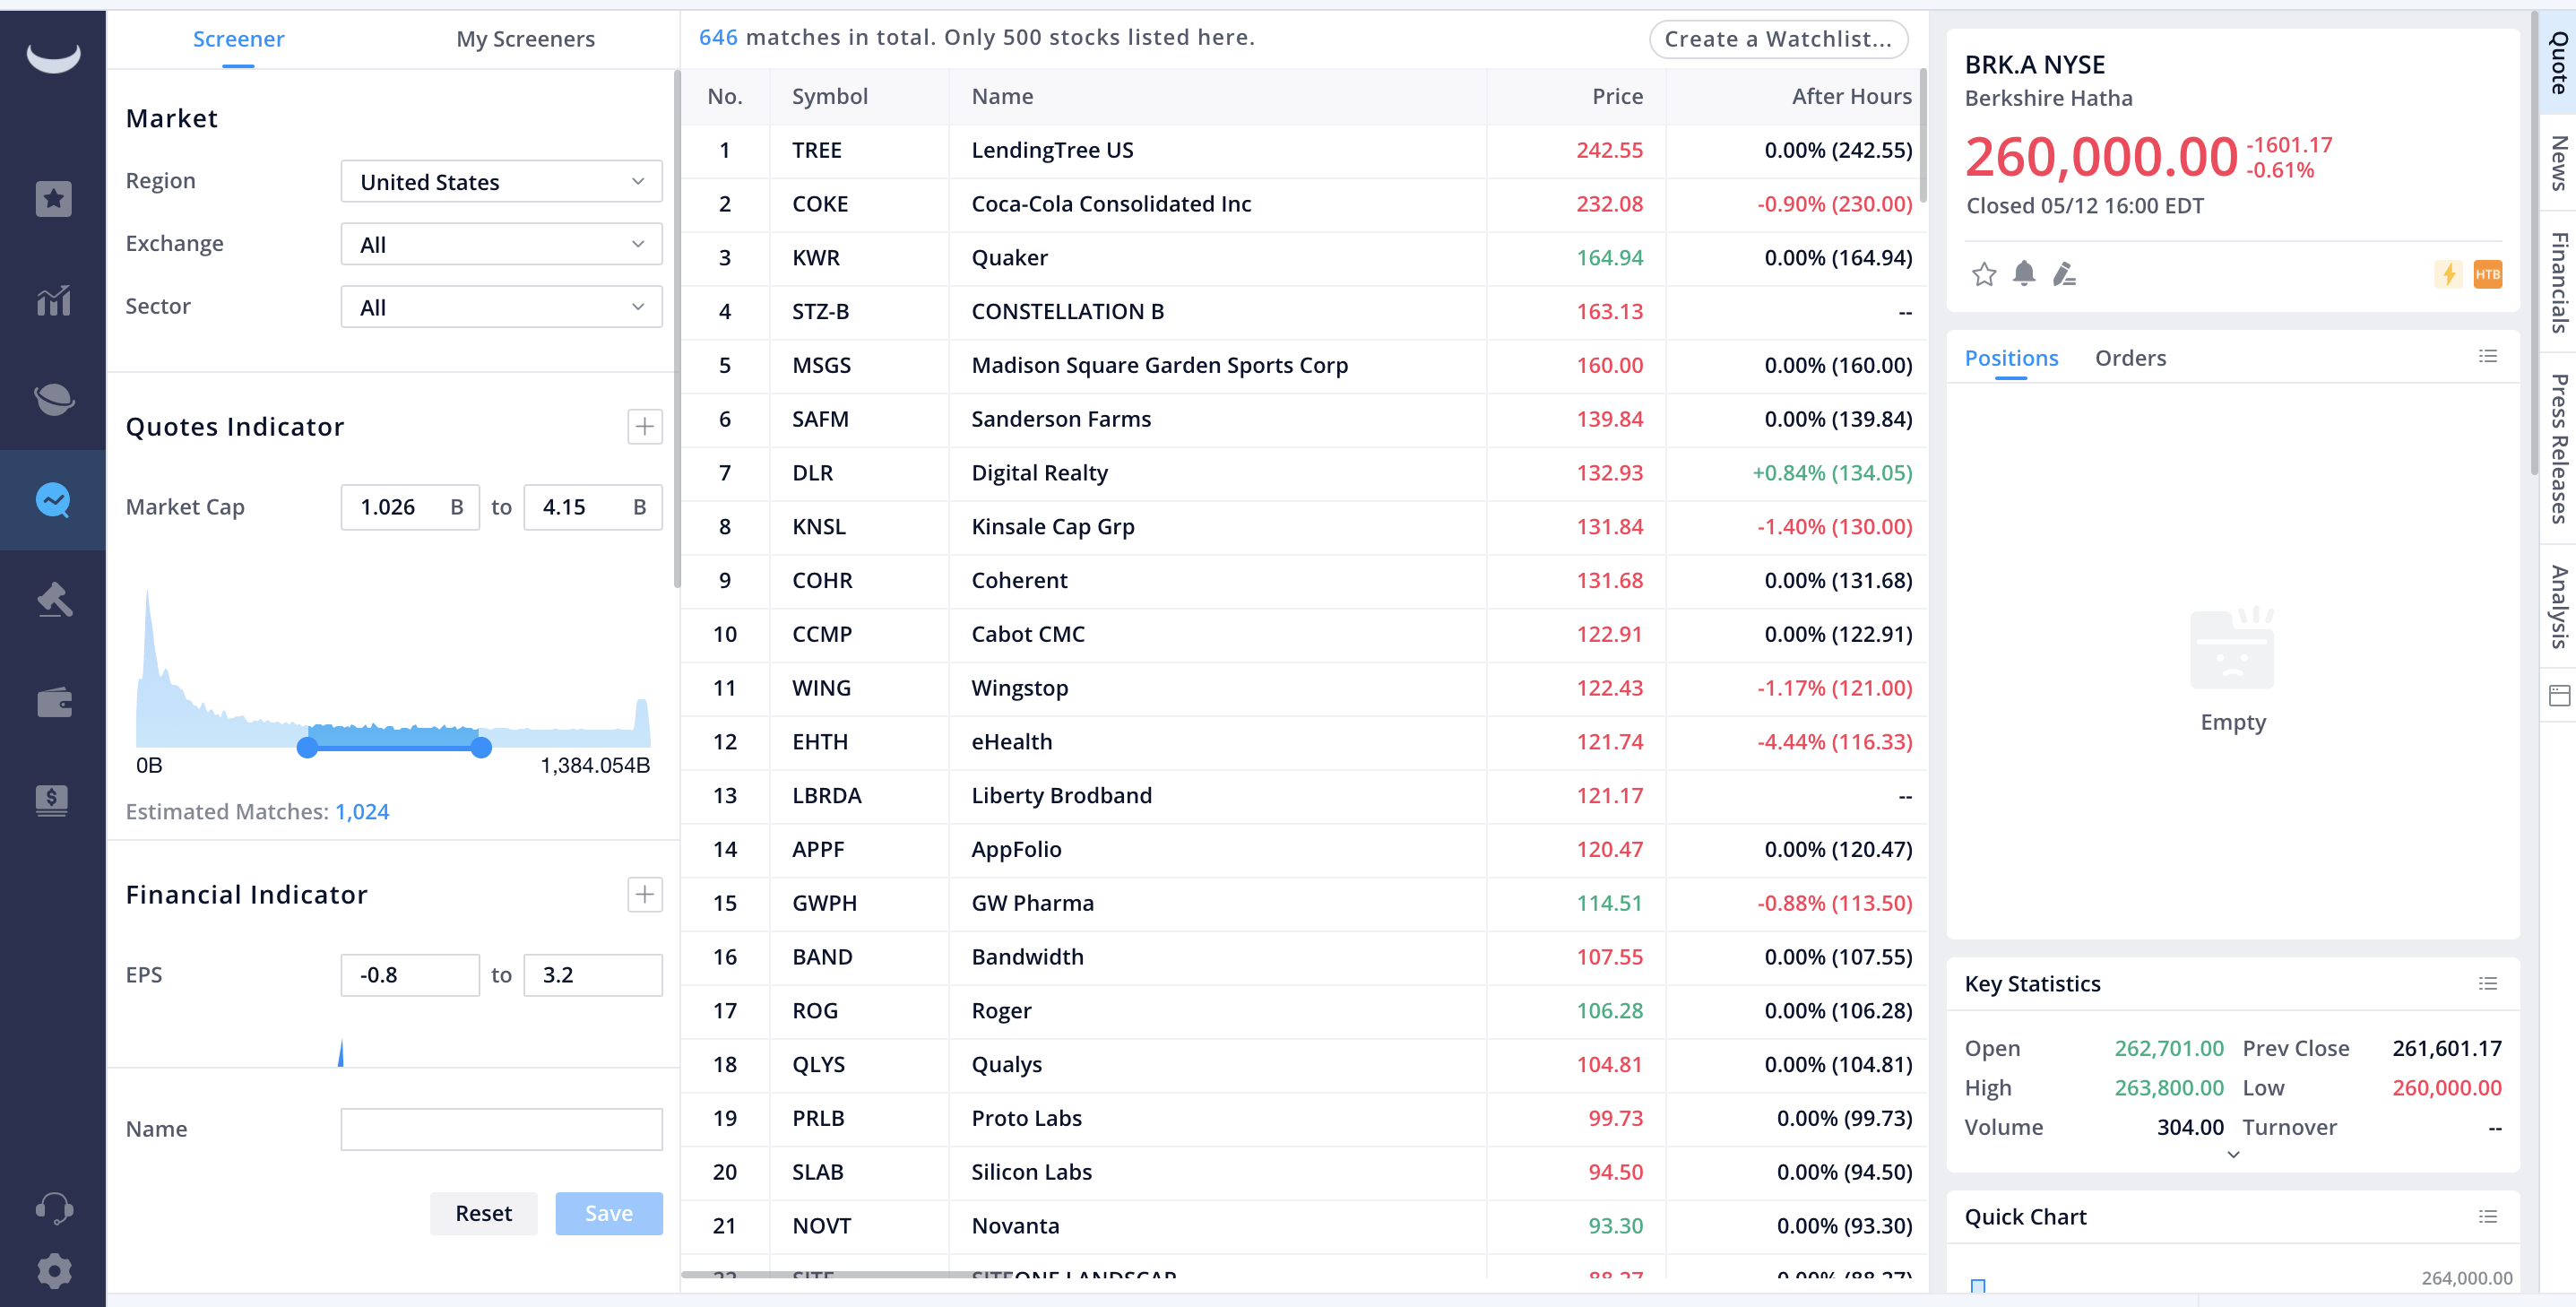The image size is (2576, 1307).
Task: Open the Explore planet sidebar icon
Action: [53, 399]
